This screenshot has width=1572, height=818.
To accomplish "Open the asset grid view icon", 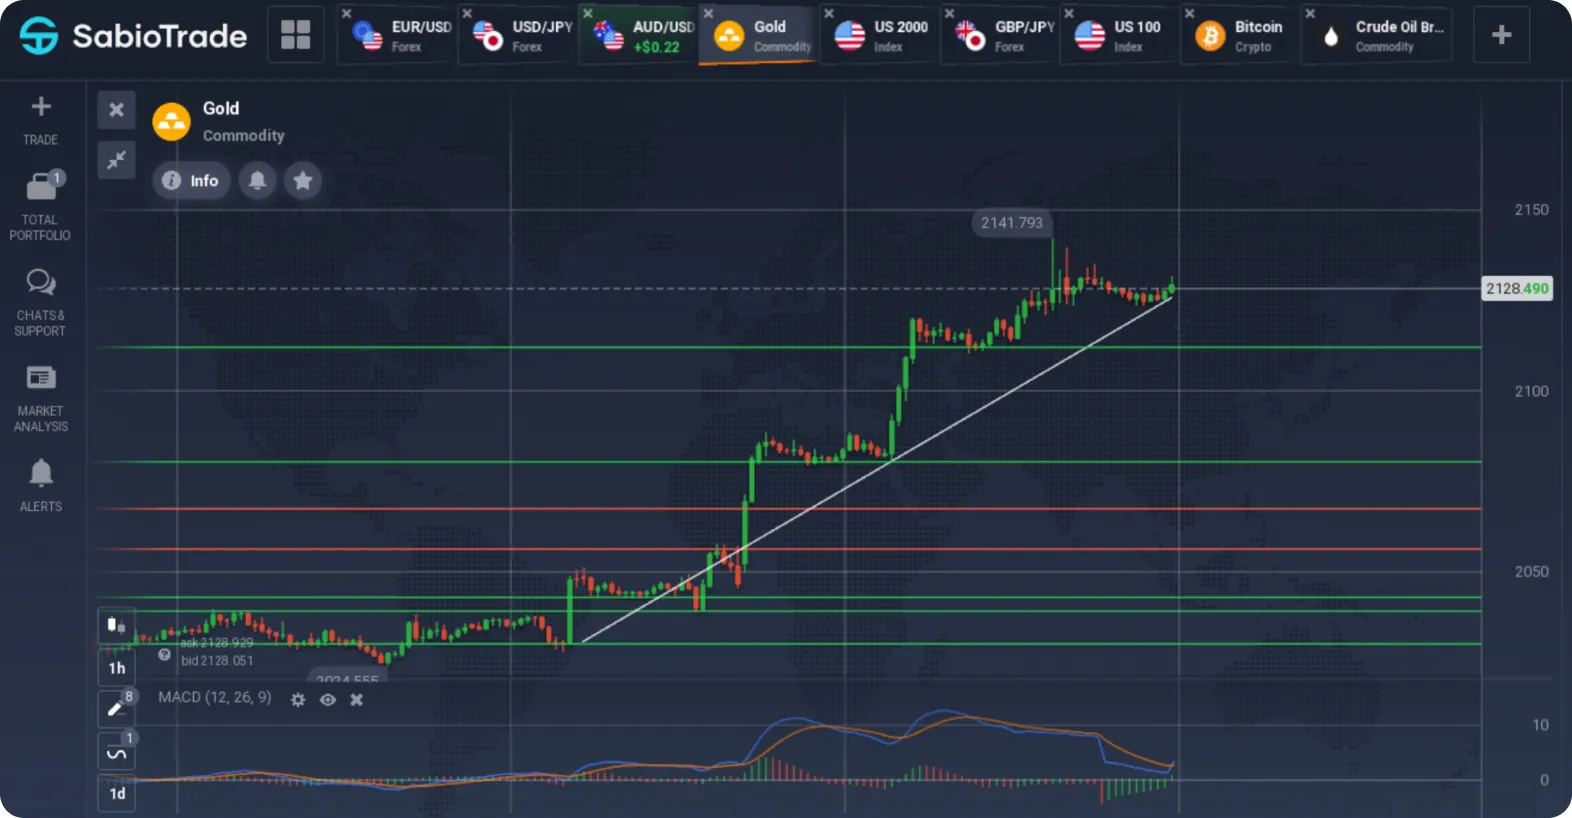I will coord(295,35).
